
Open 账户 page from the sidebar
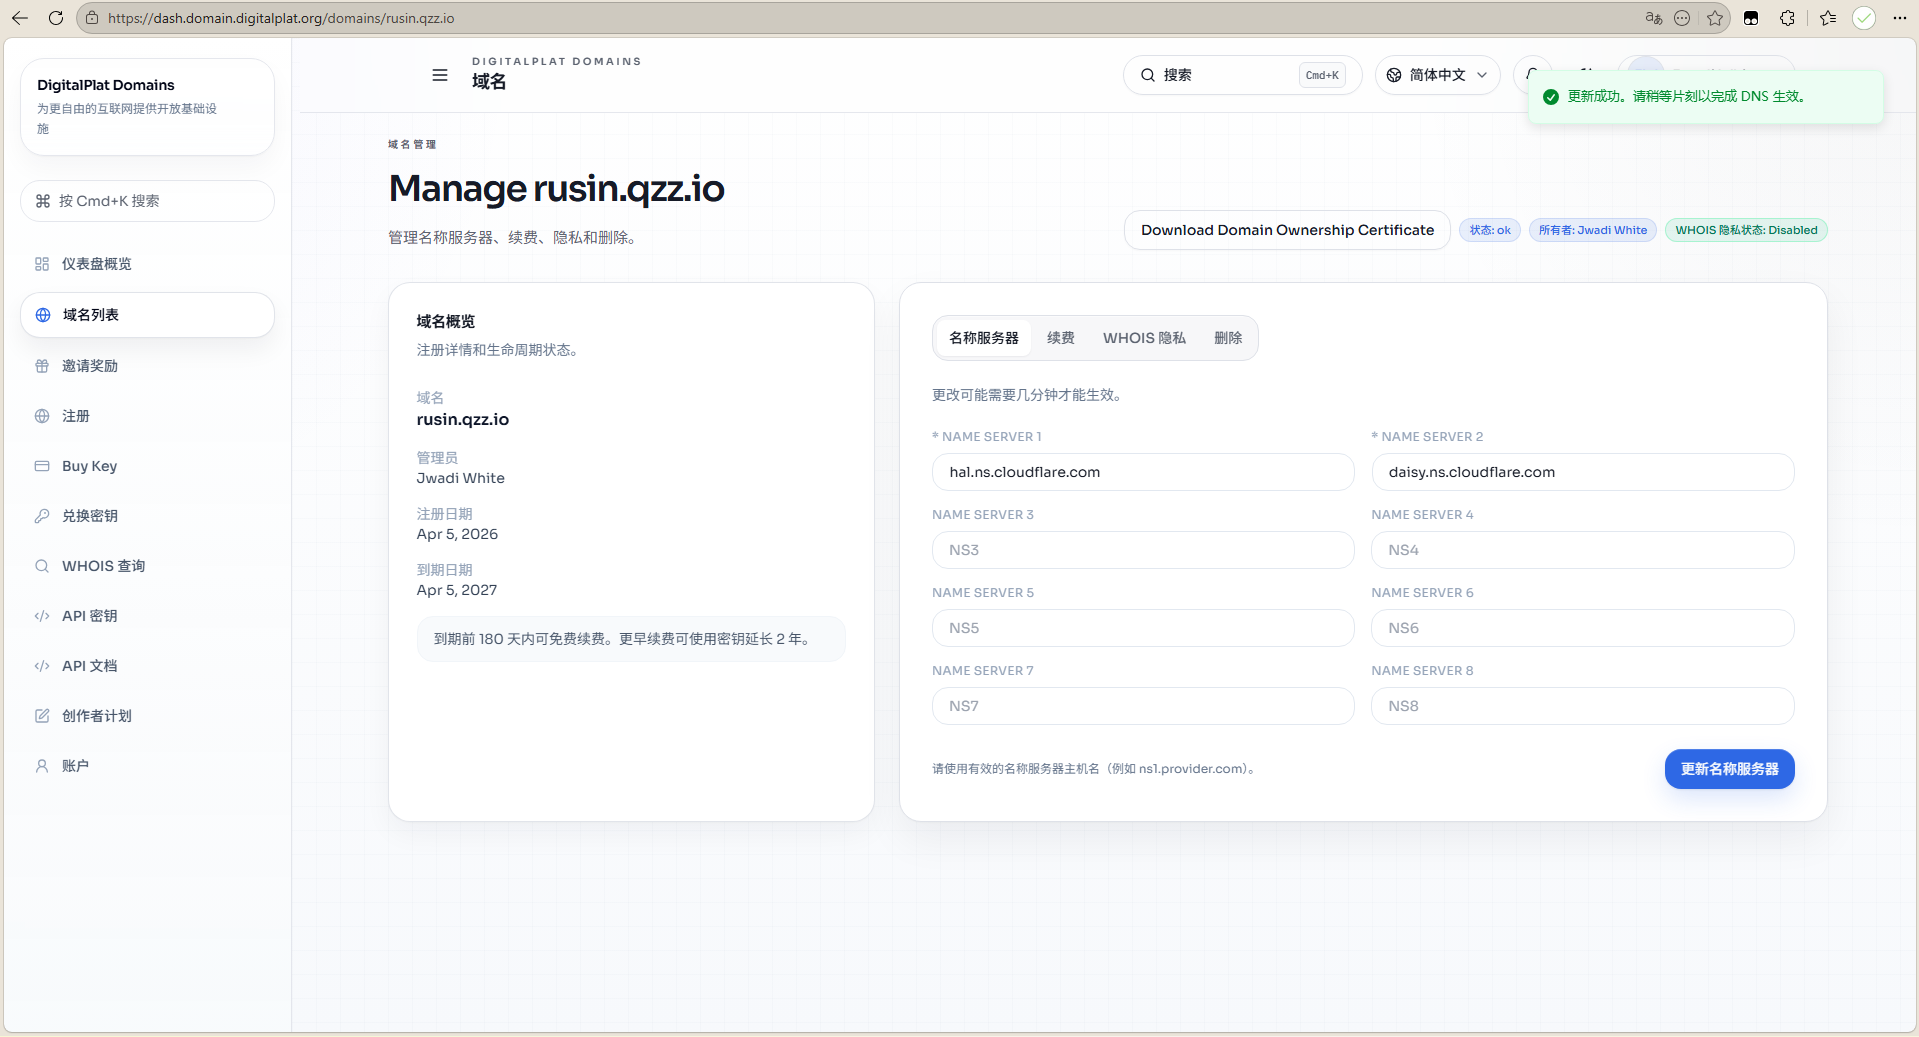[75, 766]
